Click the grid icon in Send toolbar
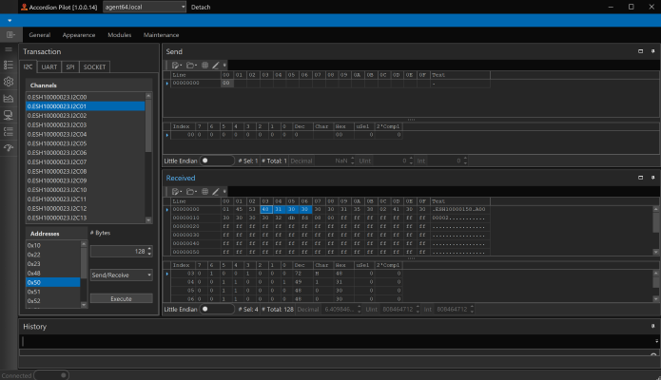Image resolution: width=661 pixels, height=380 pixels. [x=205, y=65]
